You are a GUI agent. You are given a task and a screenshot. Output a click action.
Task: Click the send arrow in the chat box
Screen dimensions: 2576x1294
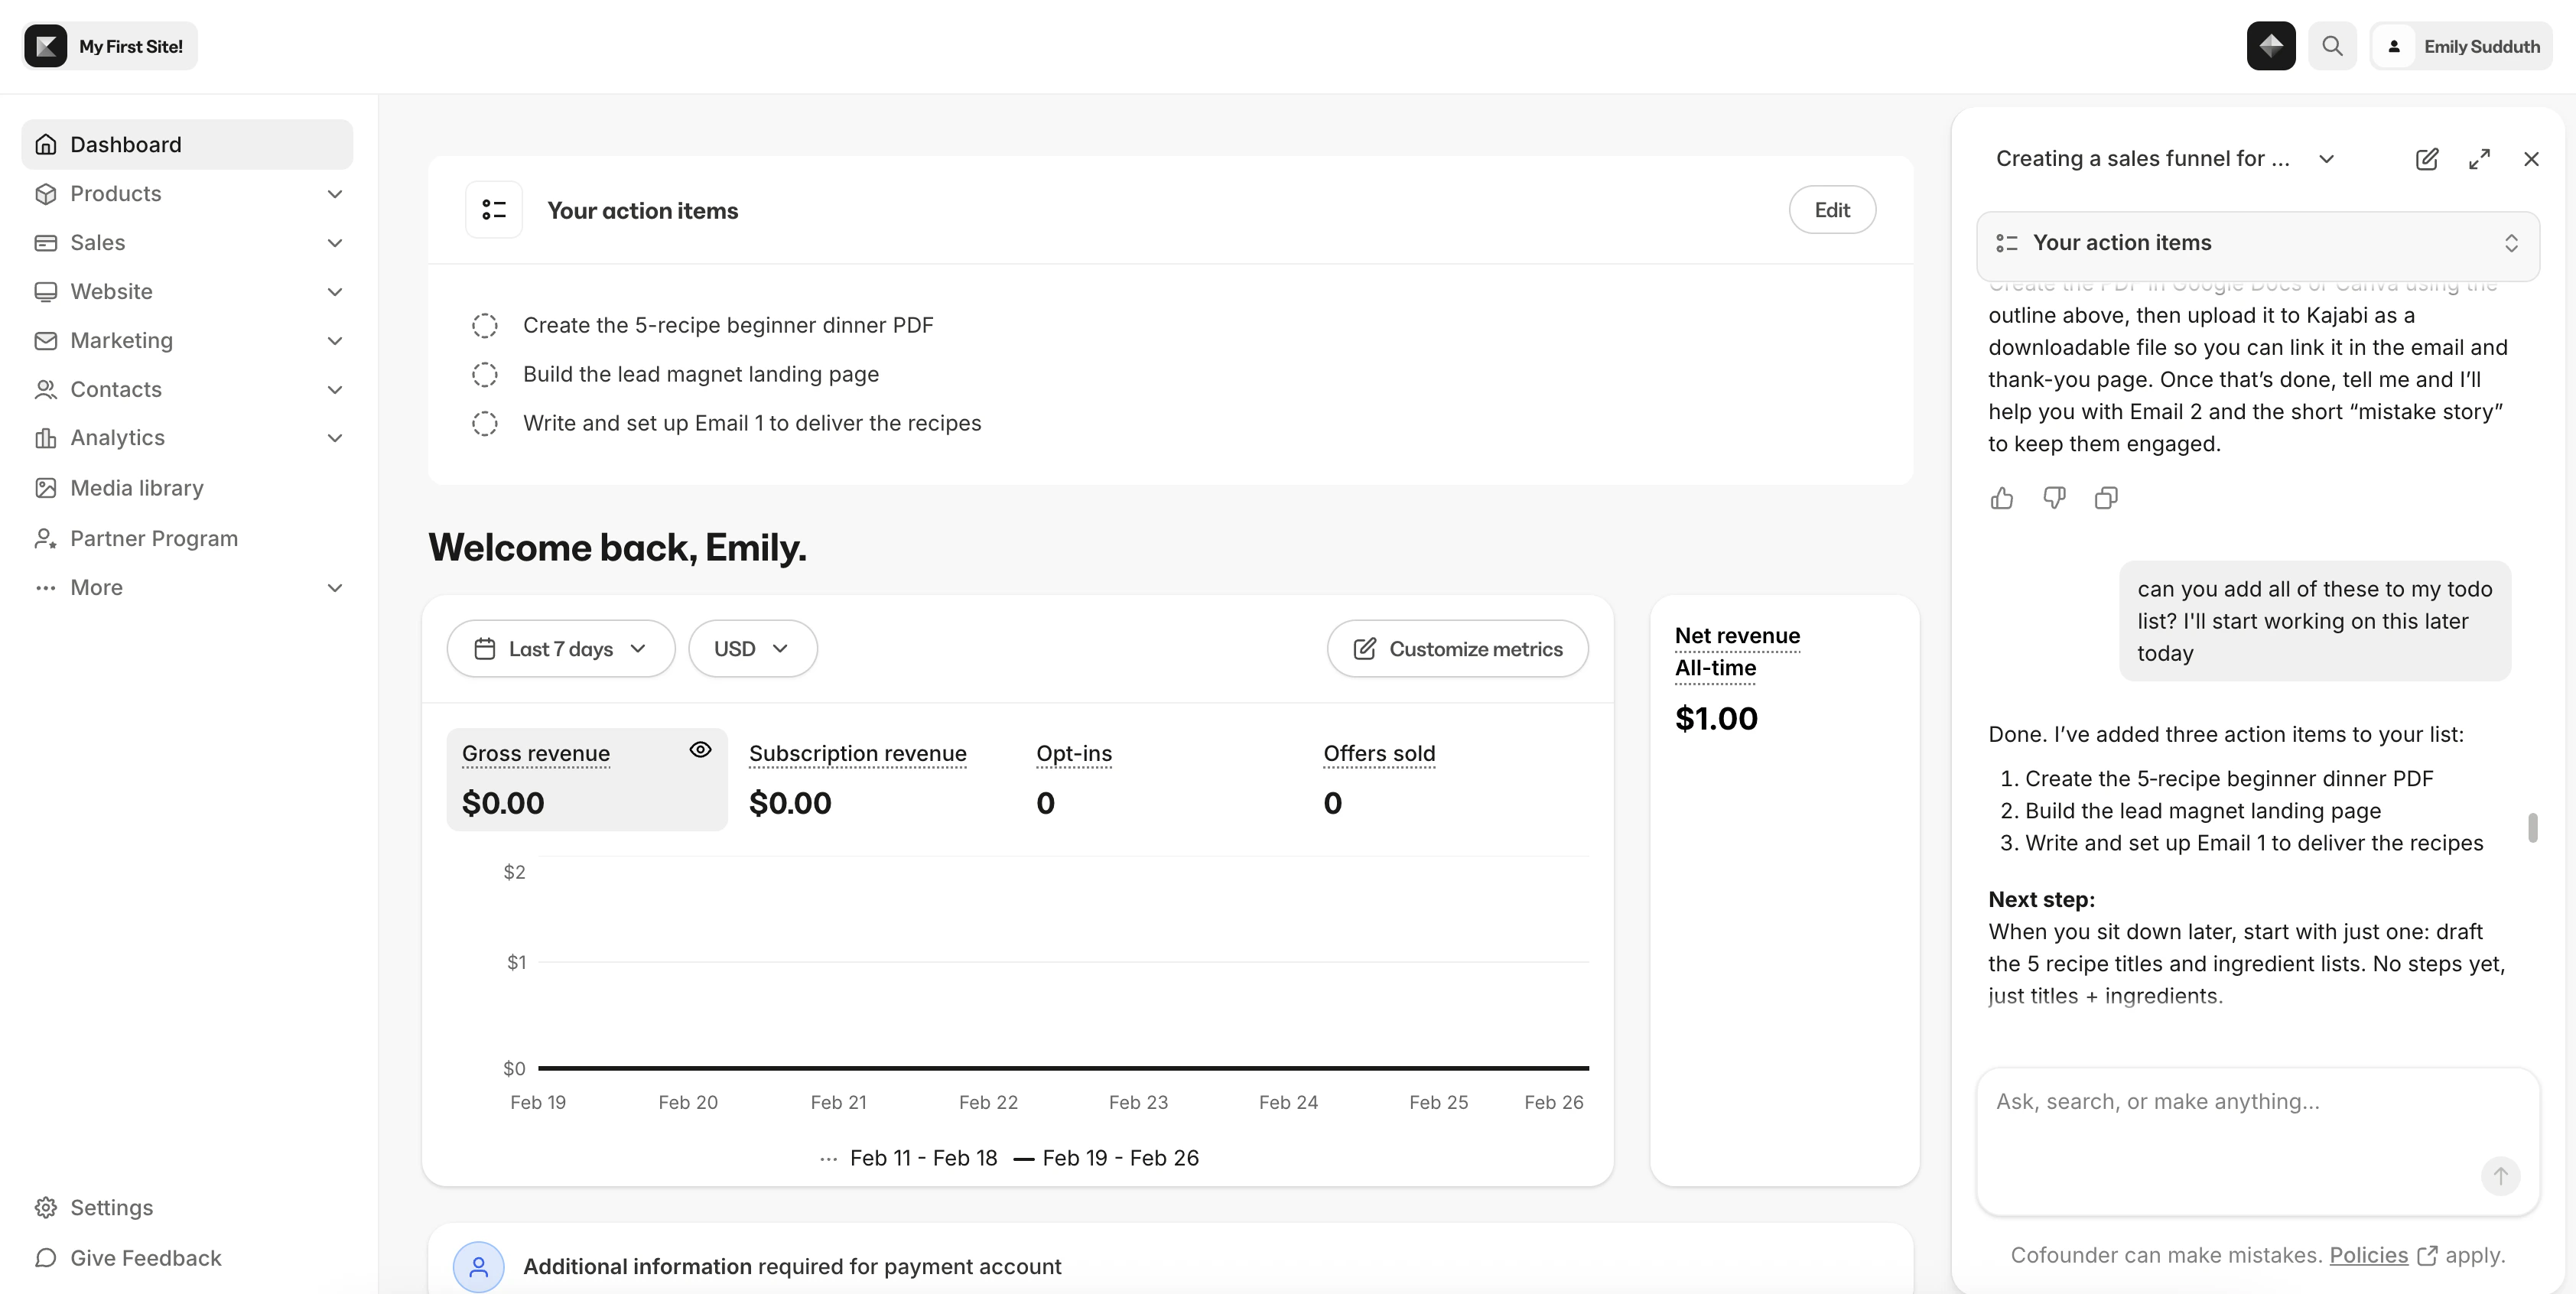(2500, 1176)
